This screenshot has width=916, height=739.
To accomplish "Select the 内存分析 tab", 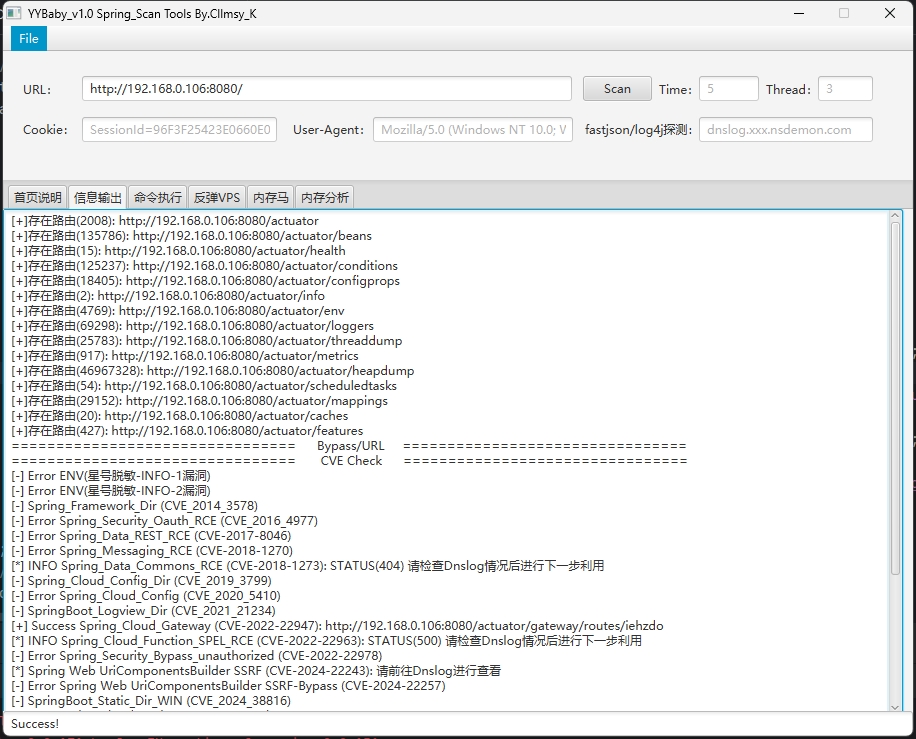I will tap(325, 198).
